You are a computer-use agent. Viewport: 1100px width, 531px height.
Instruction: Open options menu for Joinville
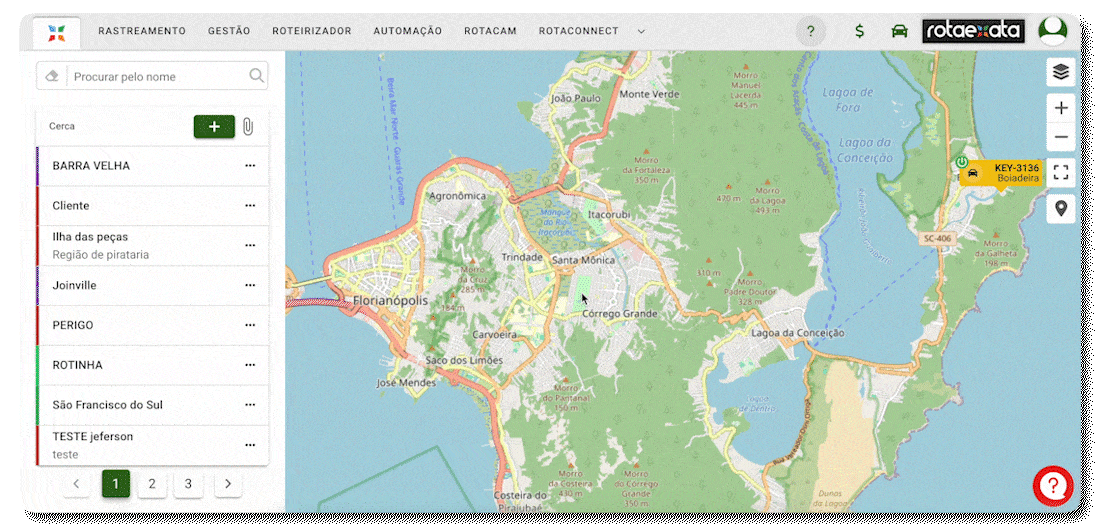pyautogui.click(x=250, y=285)
